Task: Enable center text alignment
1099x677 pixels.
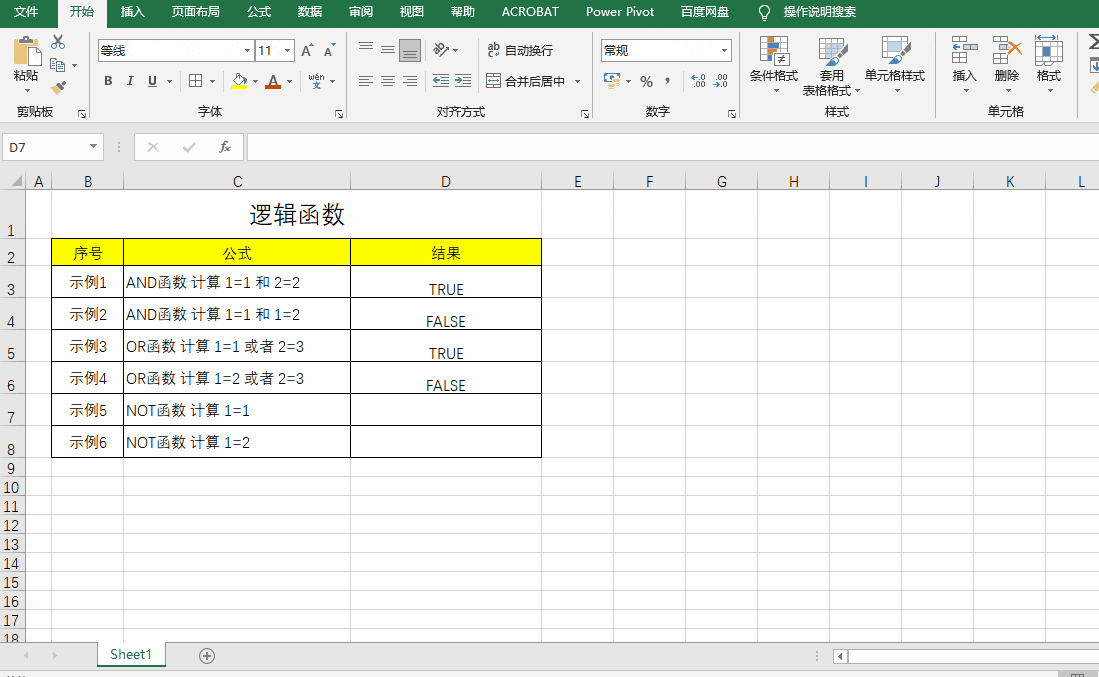Action: coord(387,81)
